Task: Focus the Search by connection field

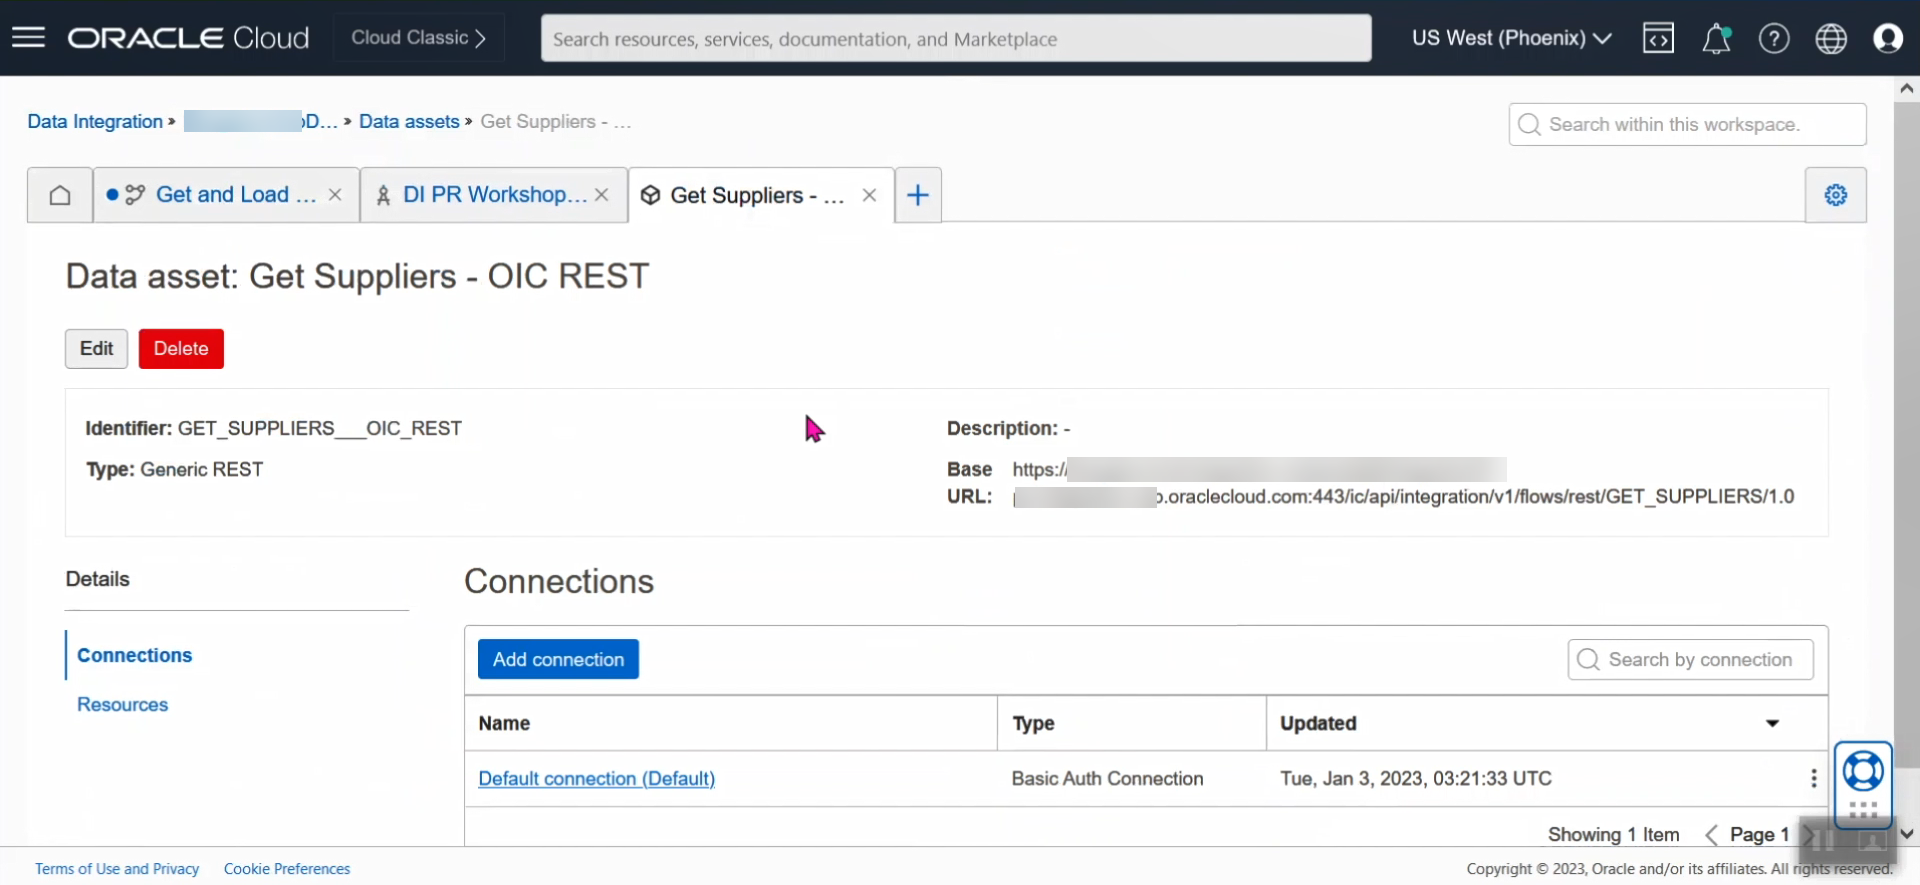Action: point(1700,660)
